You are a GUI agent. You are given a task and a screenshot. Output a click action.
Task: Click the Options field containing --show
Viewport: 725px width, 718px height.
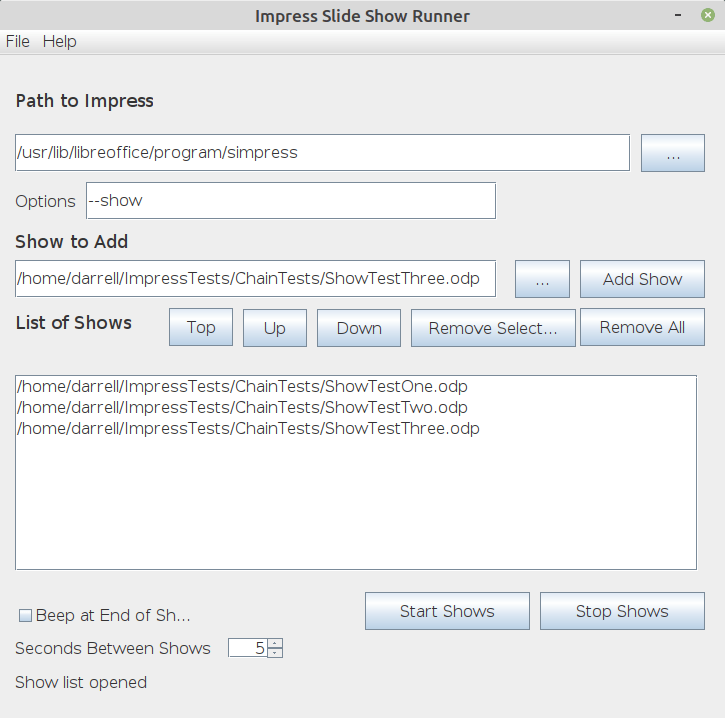(x=290, y=200)
